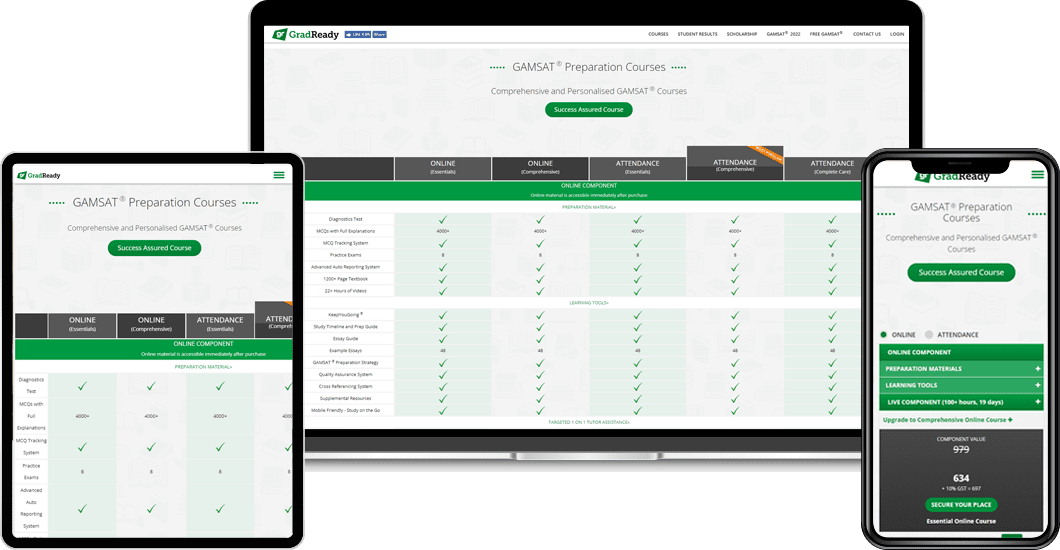Viewport: 1060px width, 550px height.
Task: Click the GradReady logo on the laptop
Action: click(306, 34)
